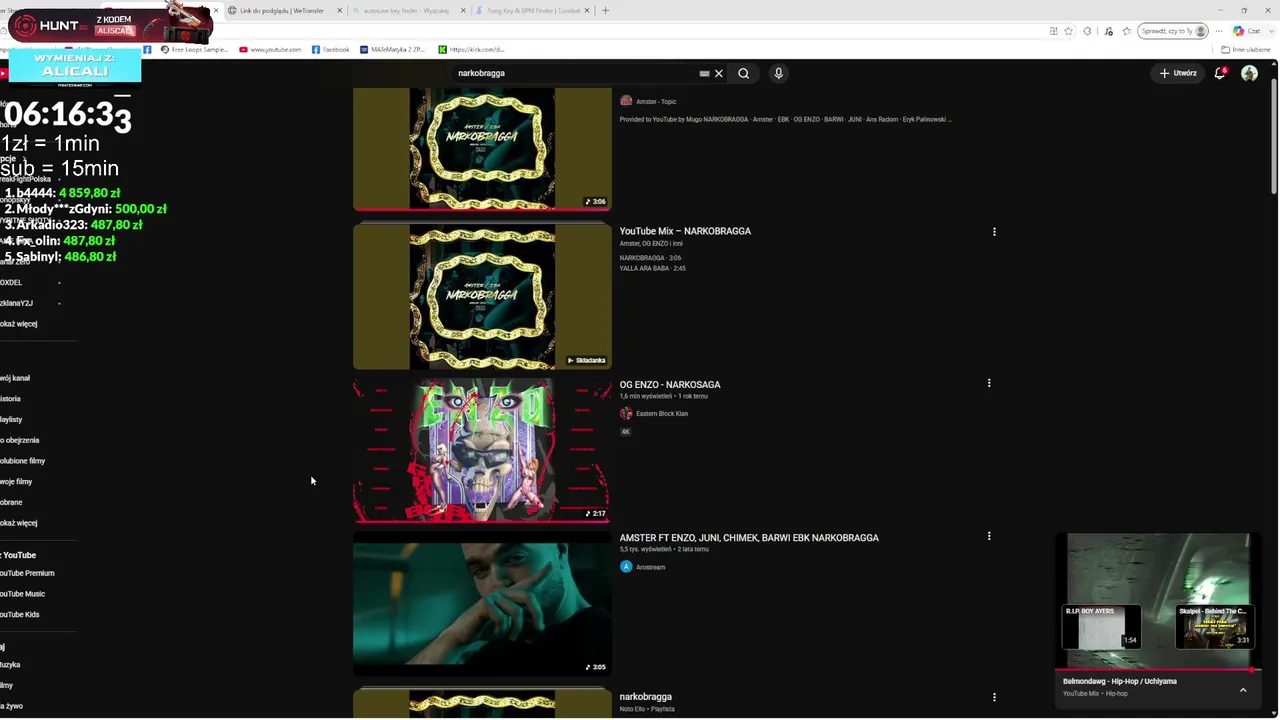Go to the Eastern Block Klan channel name
This screenshot has height=720, width=1280.
pos(662,414)
